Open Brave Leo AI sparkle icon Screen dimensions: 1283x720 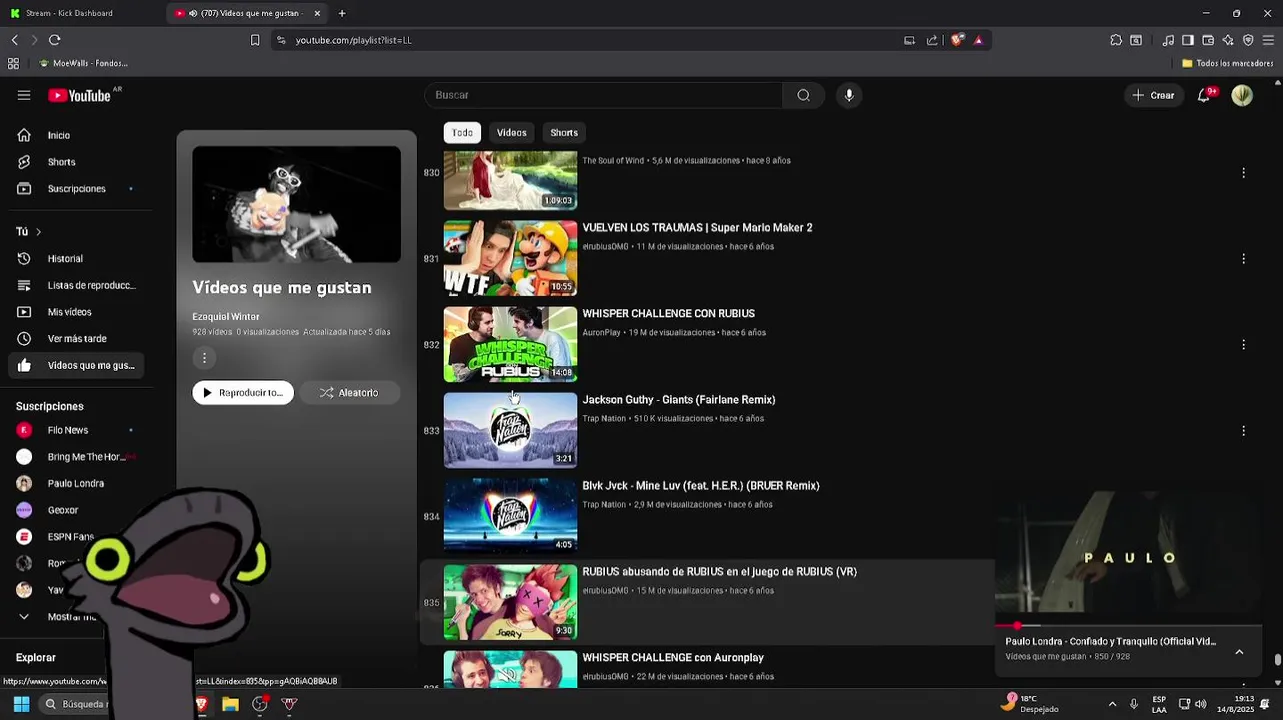1228,40
